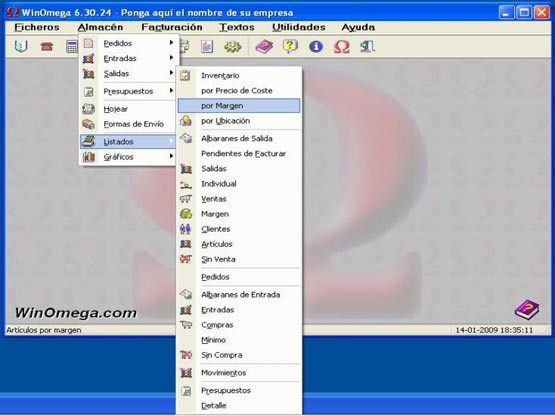
Task: Expand the Pedidos submenu
Action: click(x=128, y=43)
